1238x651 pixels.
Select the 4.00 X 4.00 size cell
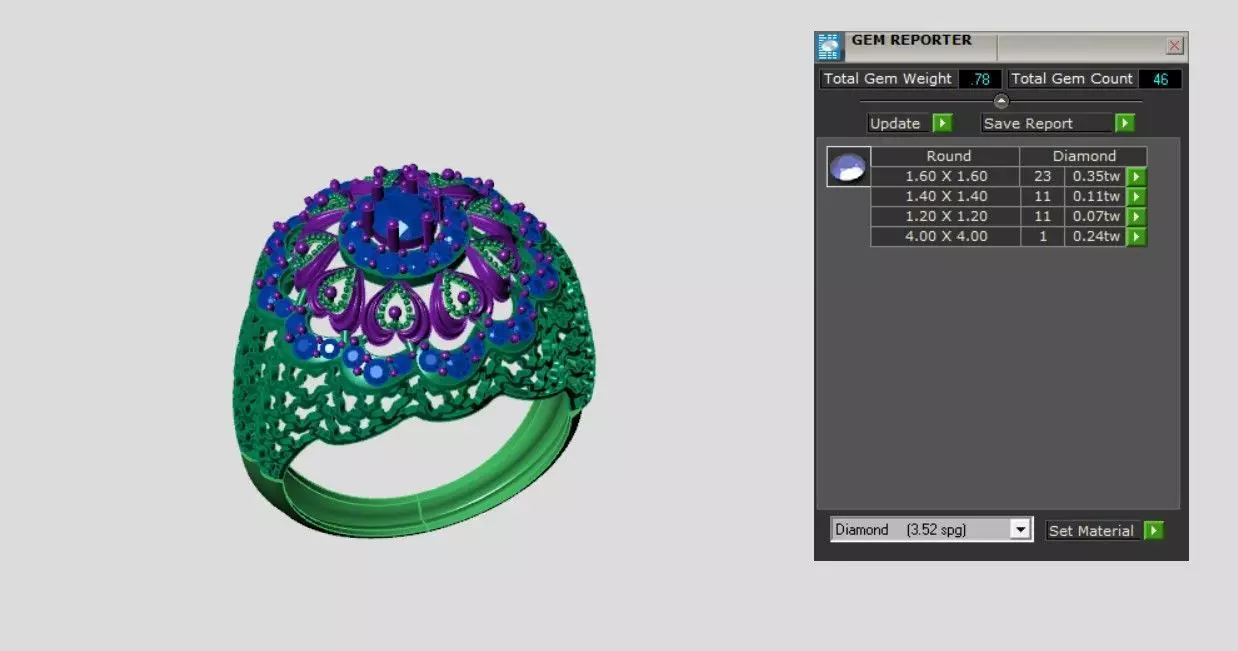945,237
